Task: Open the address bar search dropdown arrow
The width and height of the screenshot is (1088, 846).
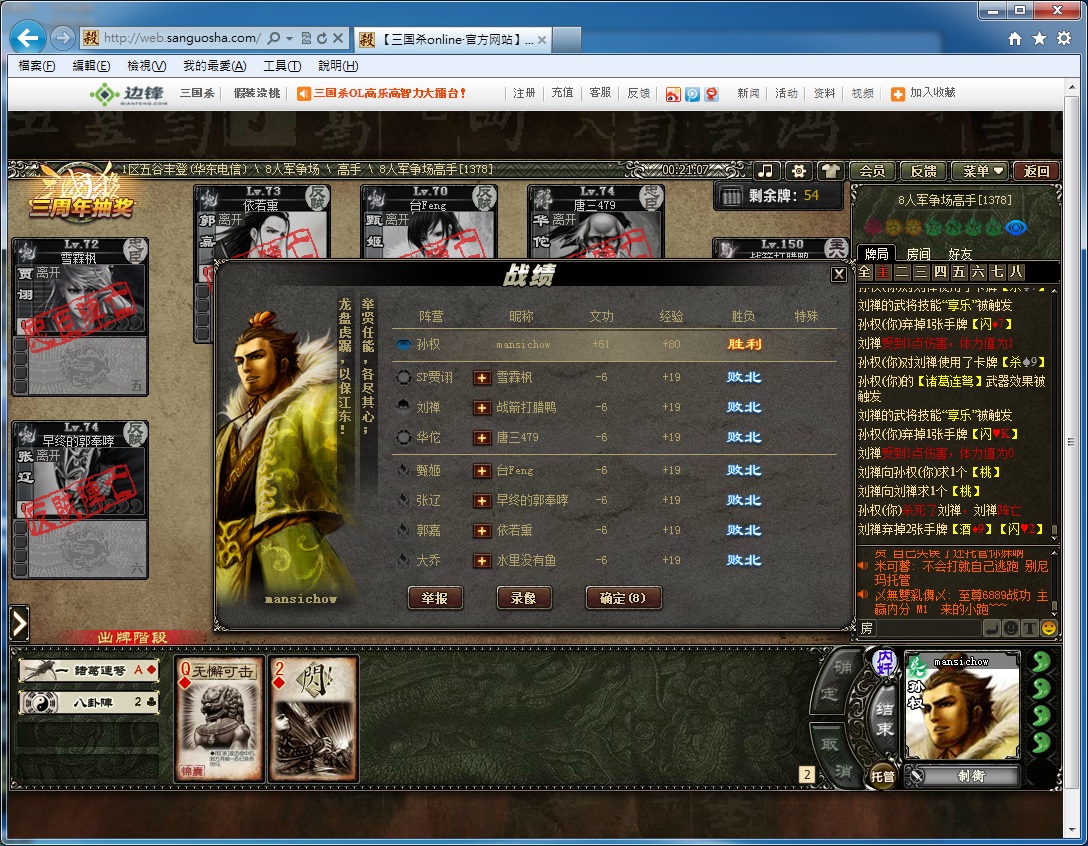Action: click(x=289, y=39)
